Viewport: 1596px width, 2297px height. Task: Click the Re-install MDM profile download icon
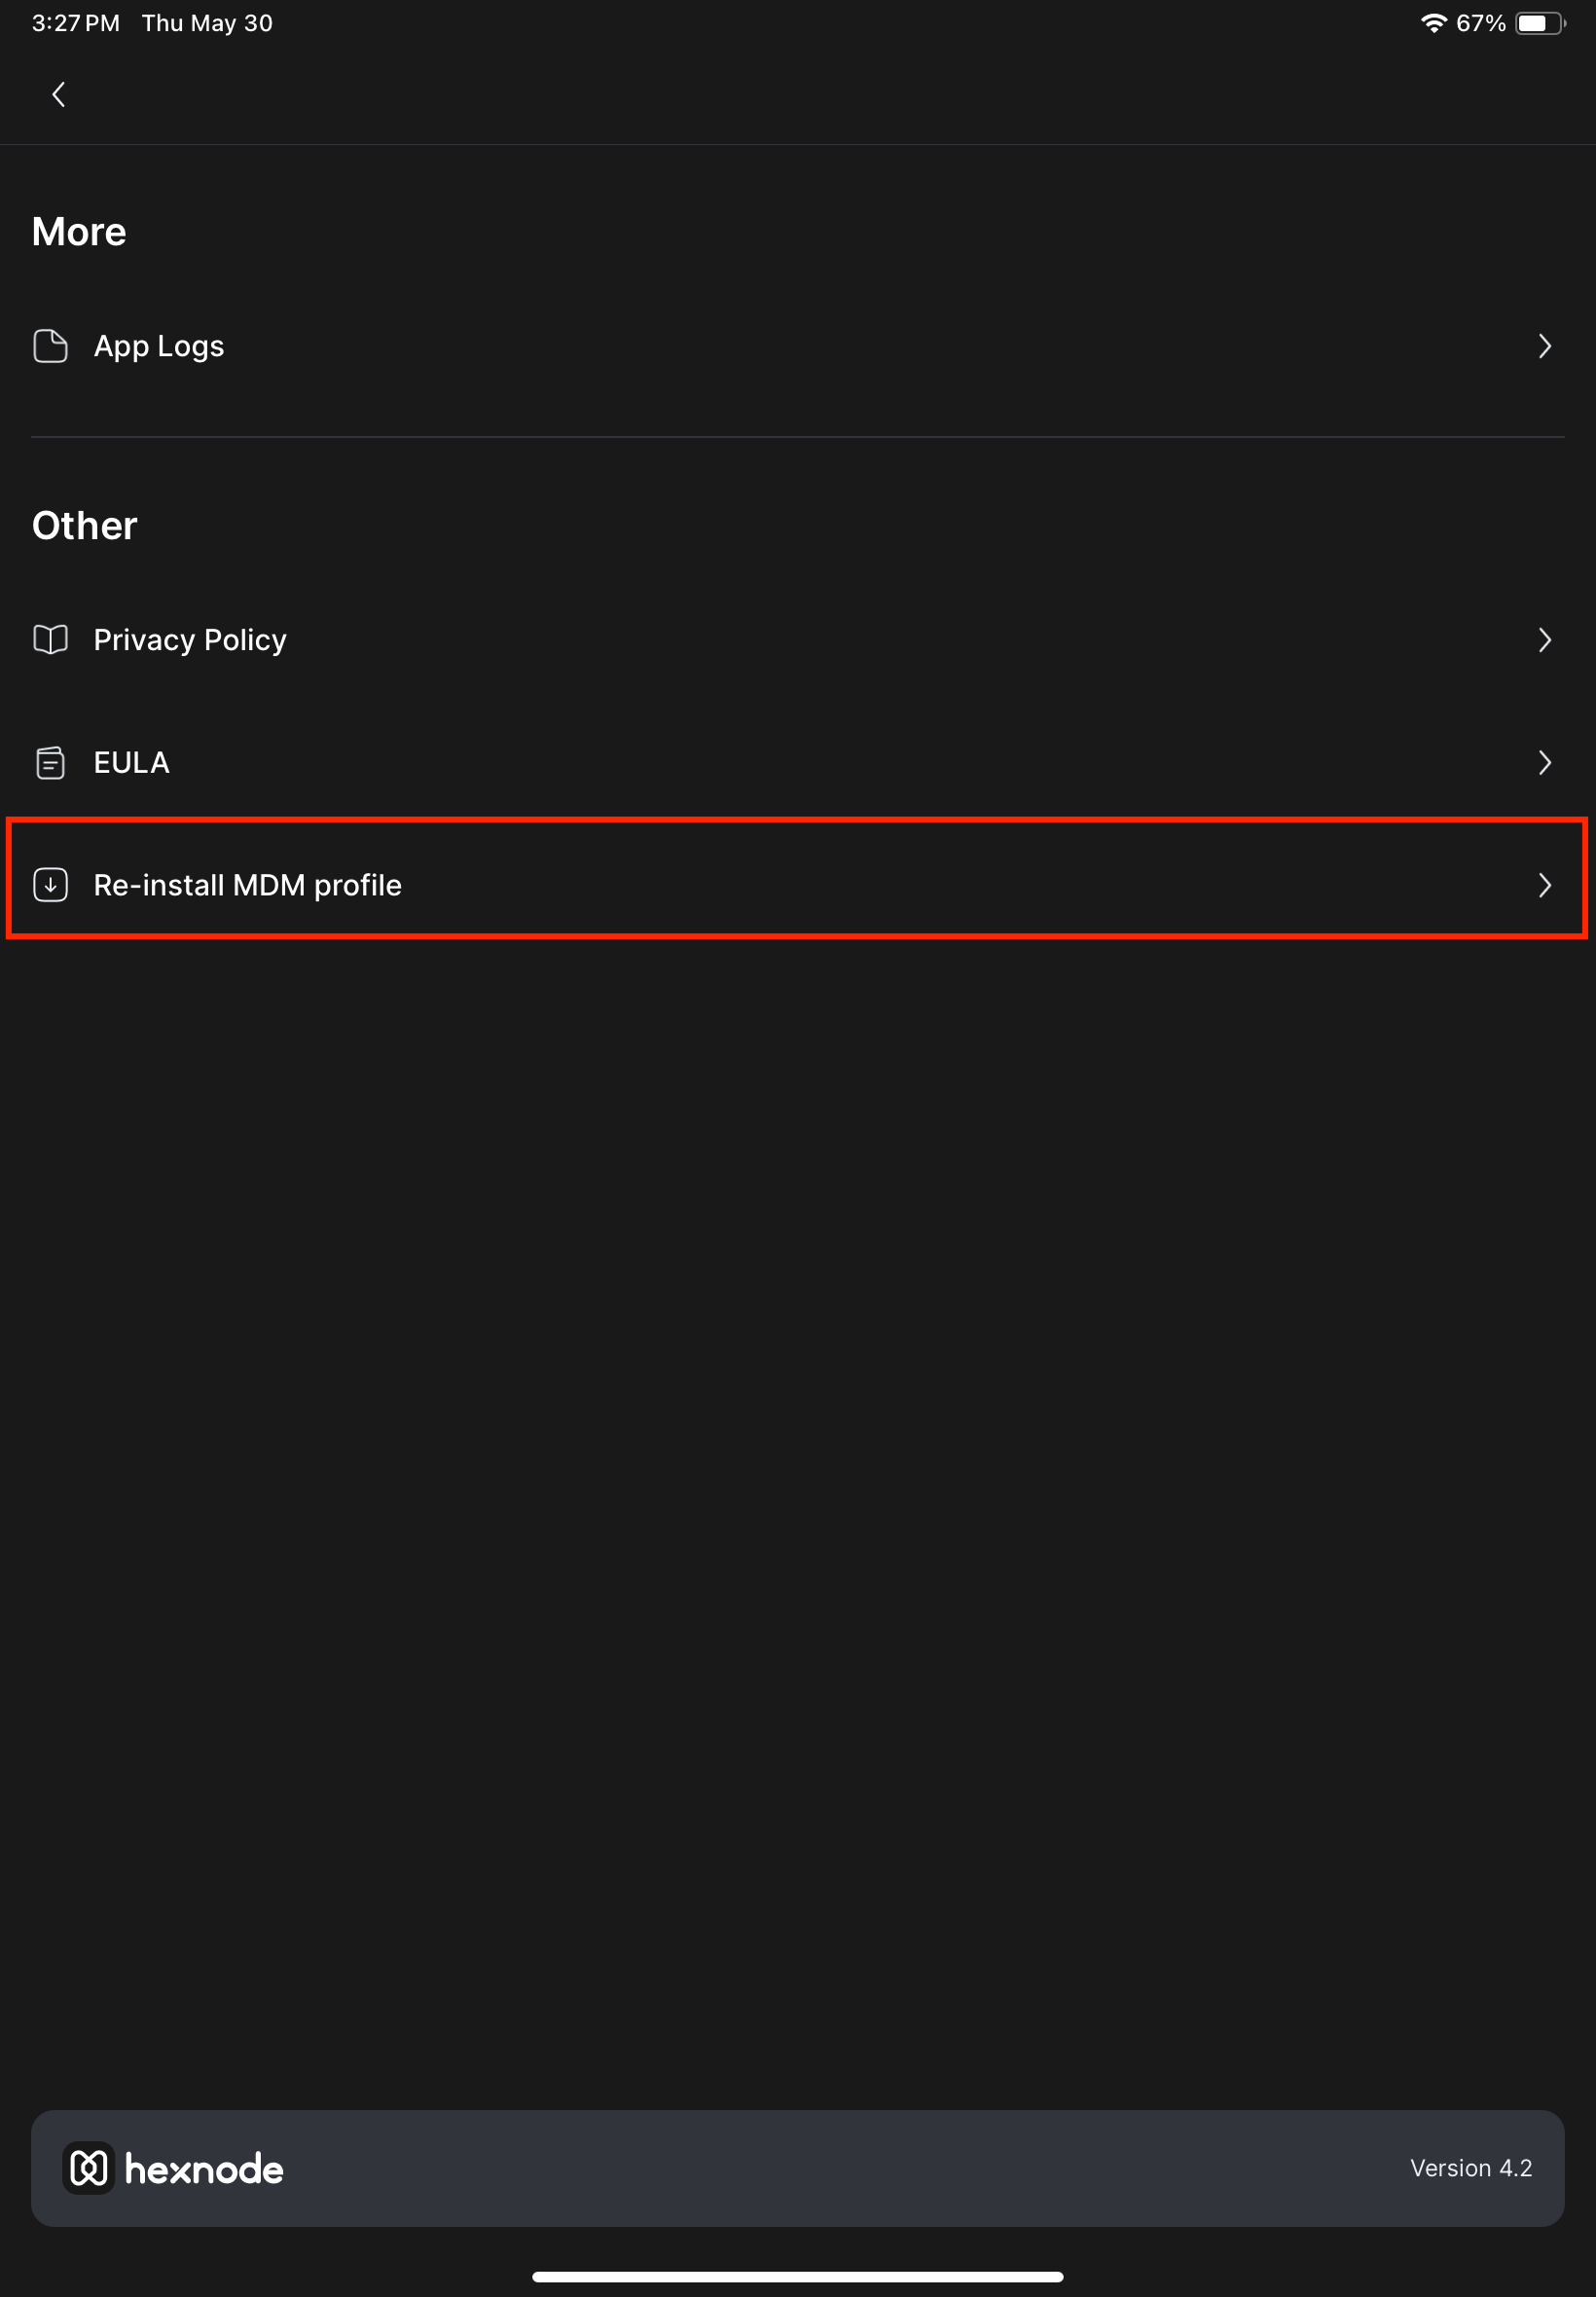coord(50,885)
